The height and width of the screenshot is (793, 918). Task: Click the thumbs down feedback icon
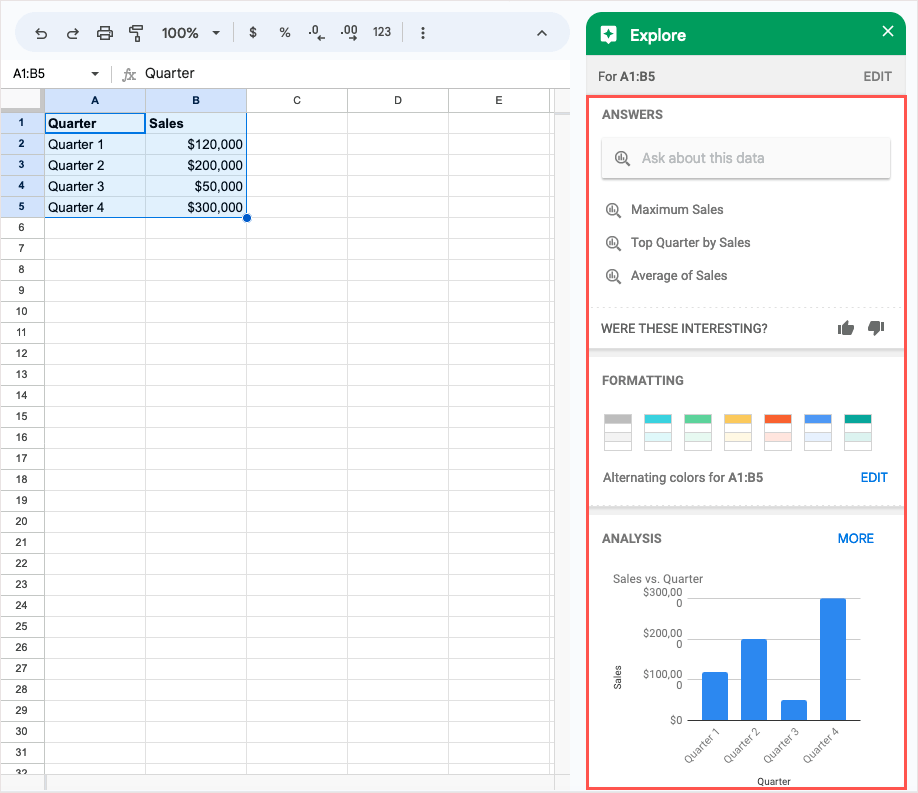coord(876,328)
